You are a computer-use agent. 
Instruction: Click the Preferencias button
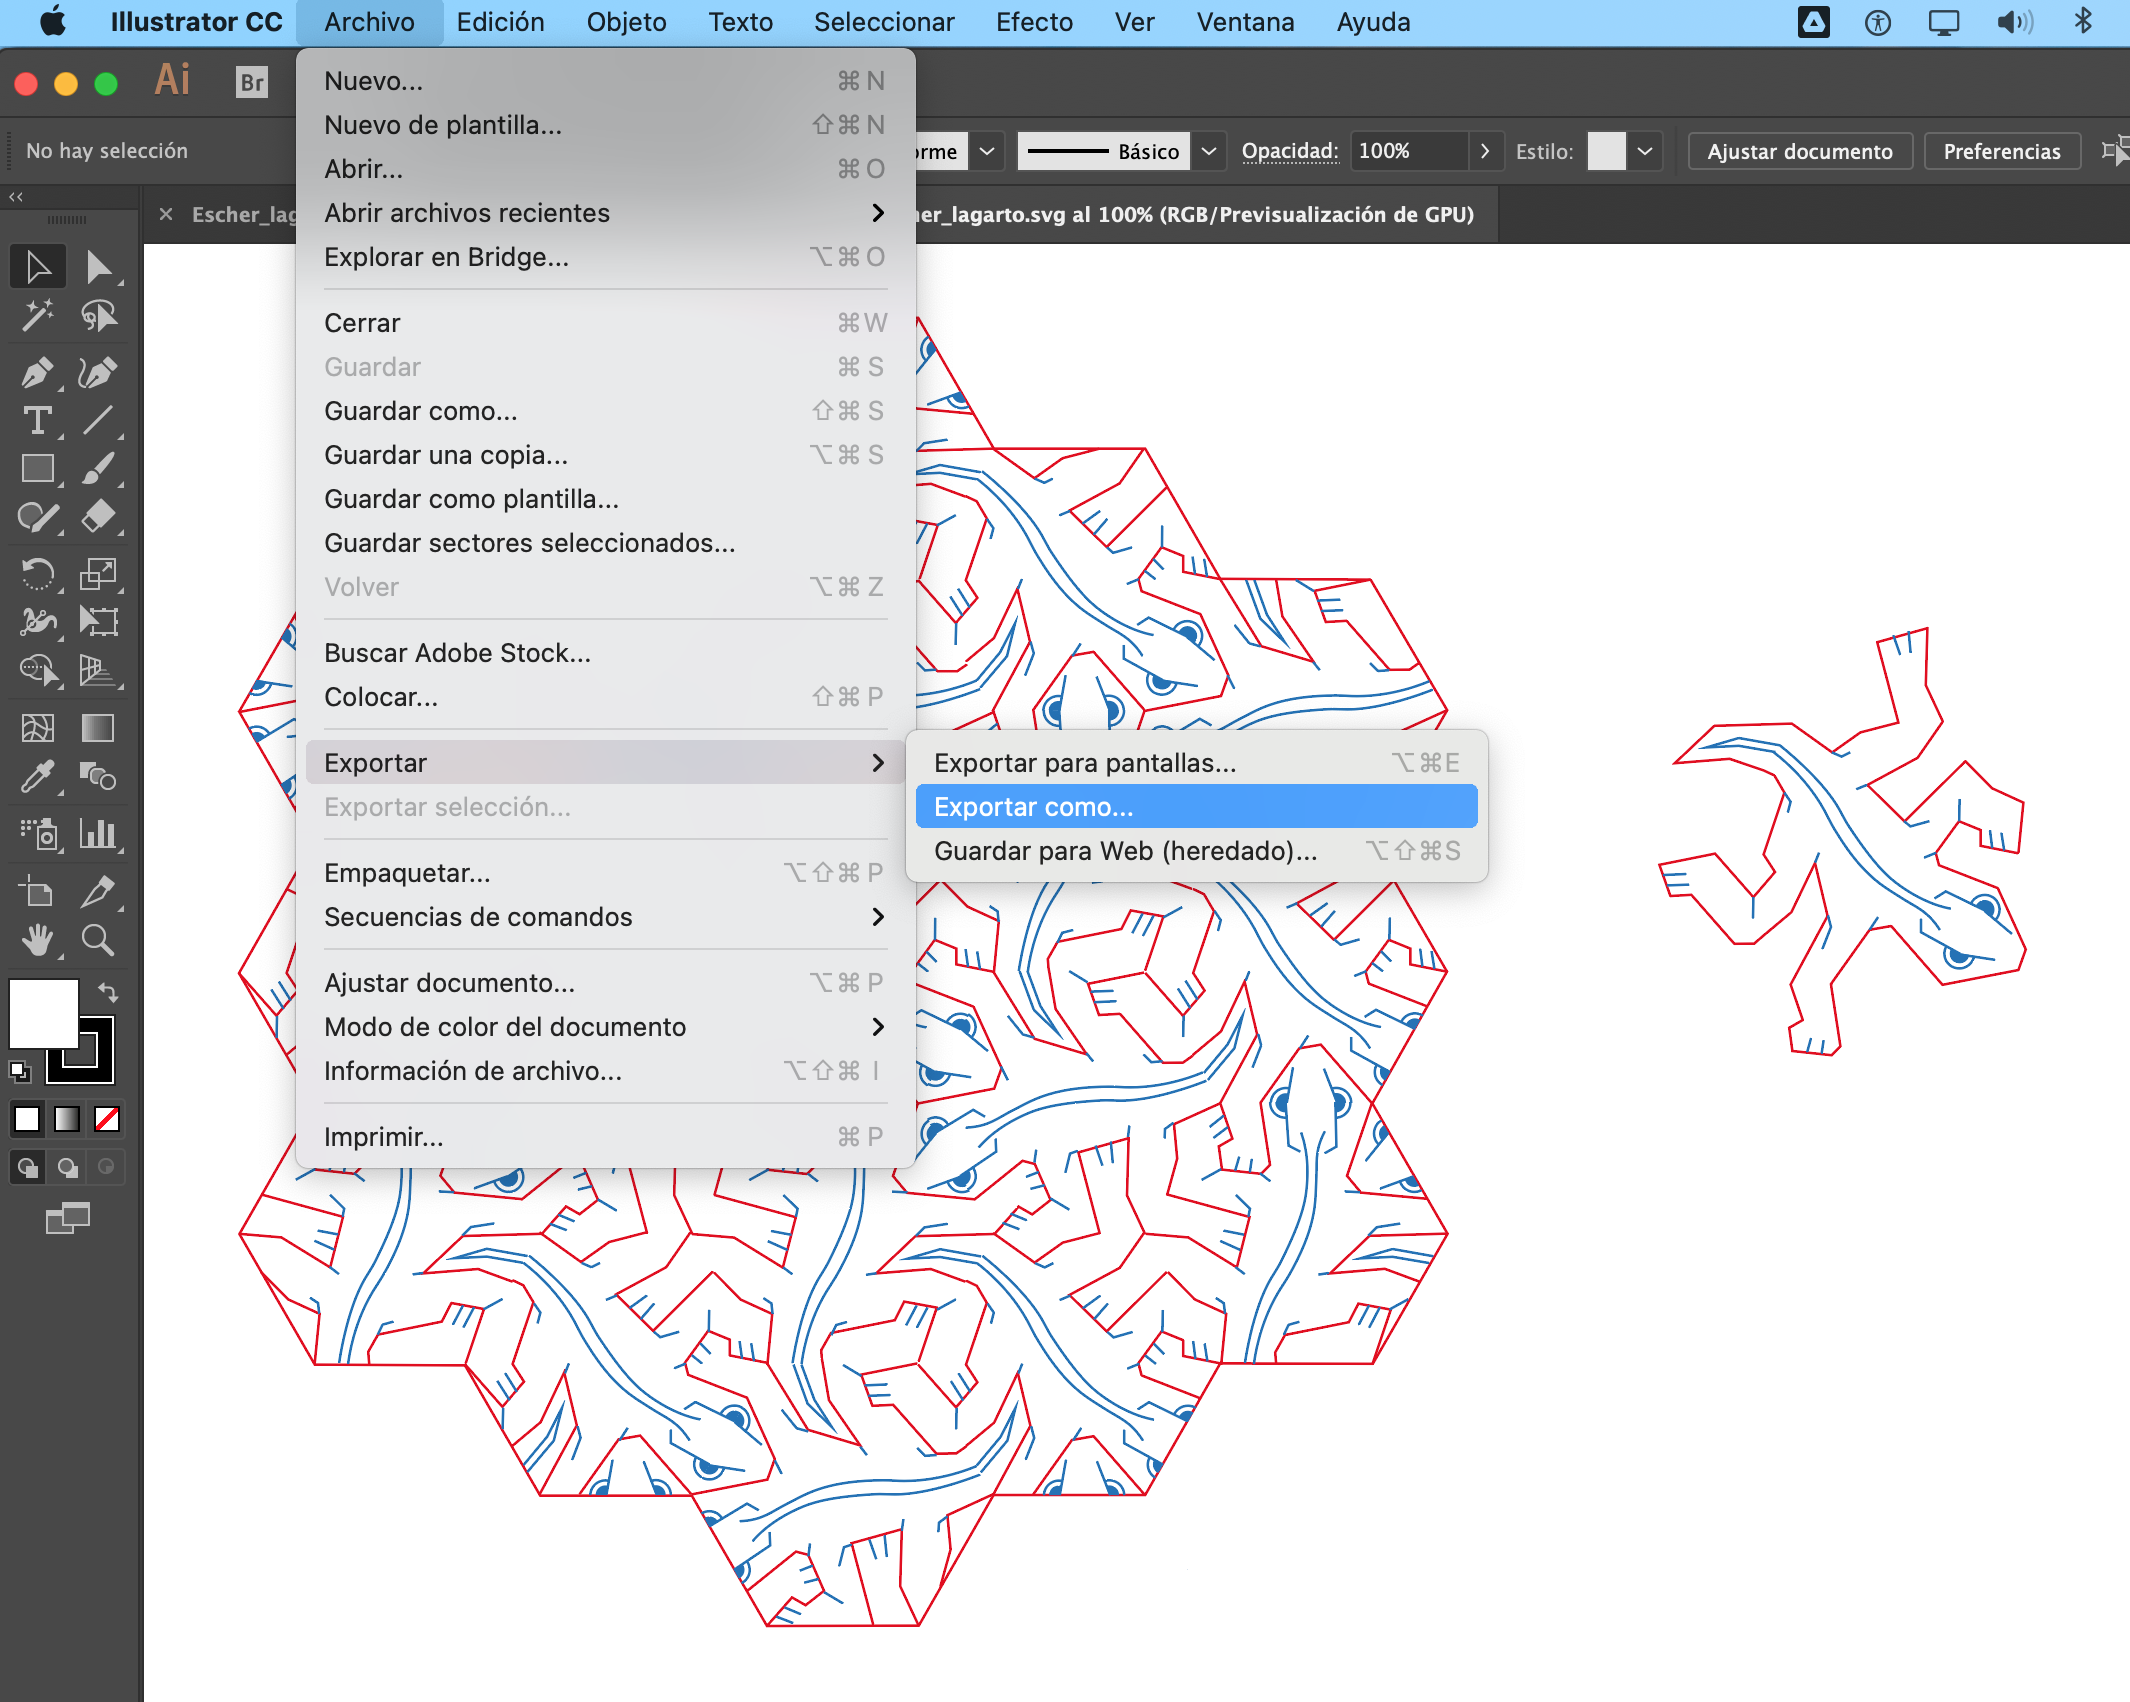pos(2002,152)
